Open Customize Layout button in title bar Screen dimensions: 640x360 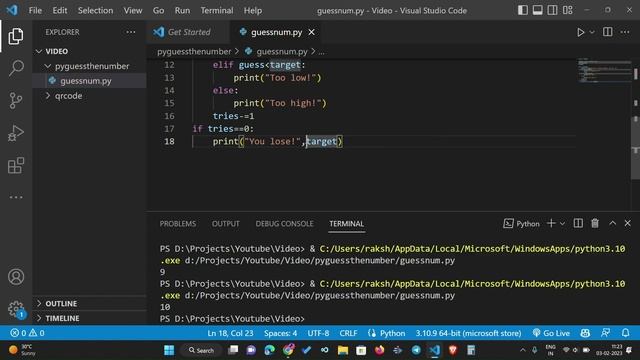[x=567, y=10]
